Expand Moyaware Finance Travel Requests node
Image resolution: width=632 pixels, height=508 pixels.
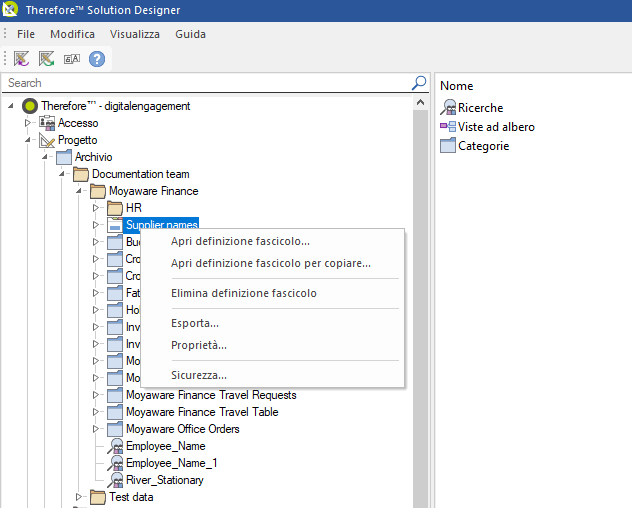[x=96, y=395]
